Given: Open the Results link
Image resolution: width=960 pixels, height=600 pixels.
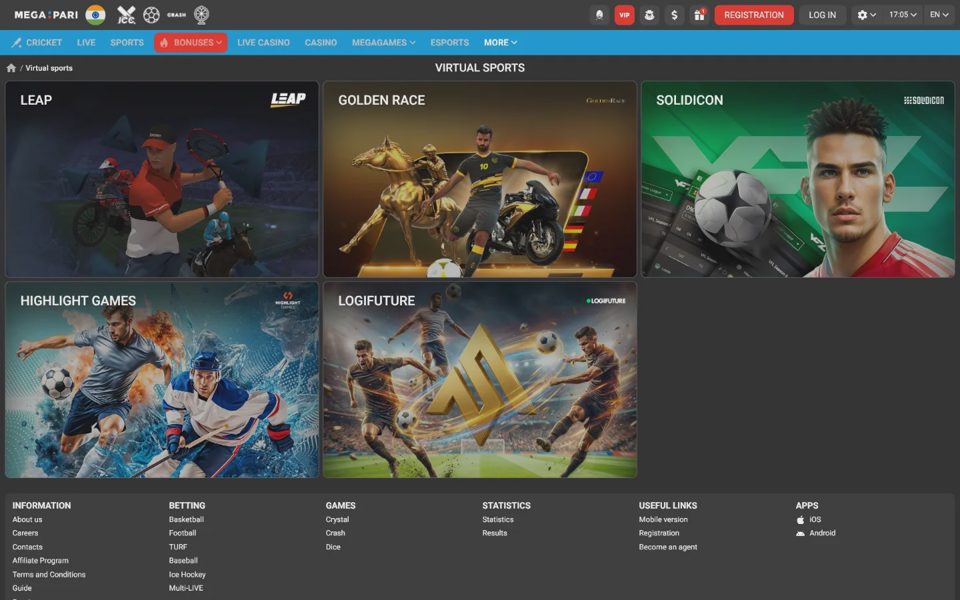Looking at the screenshot, I should tap(495, 533).
